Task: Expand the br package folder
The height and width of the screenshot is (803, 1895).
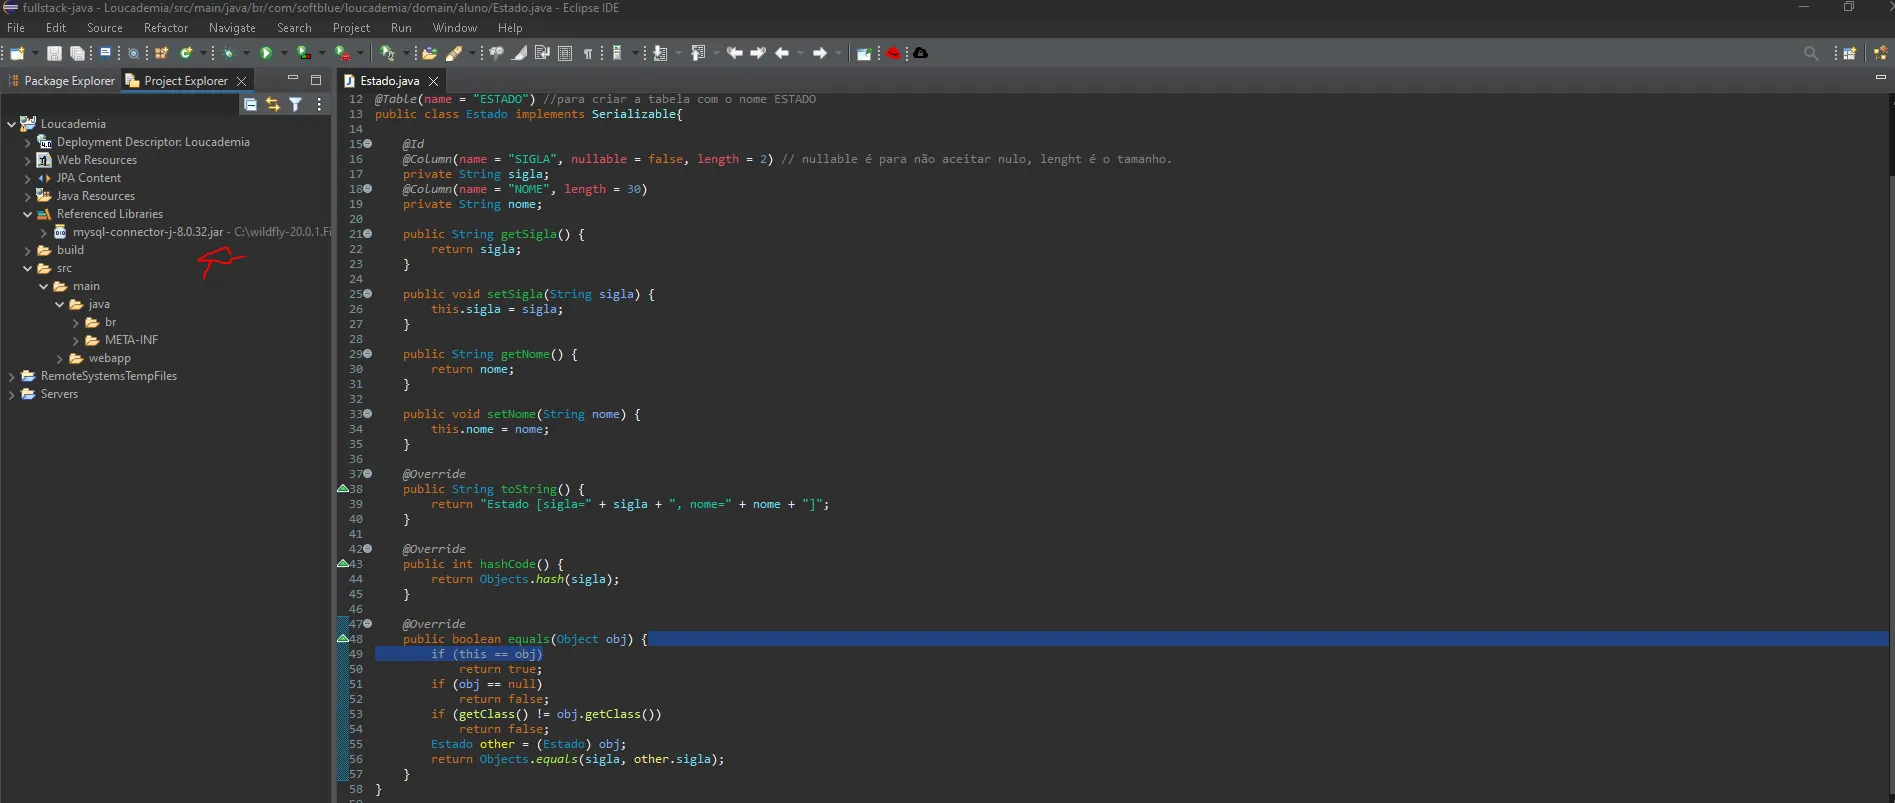Action: point(75,322)
